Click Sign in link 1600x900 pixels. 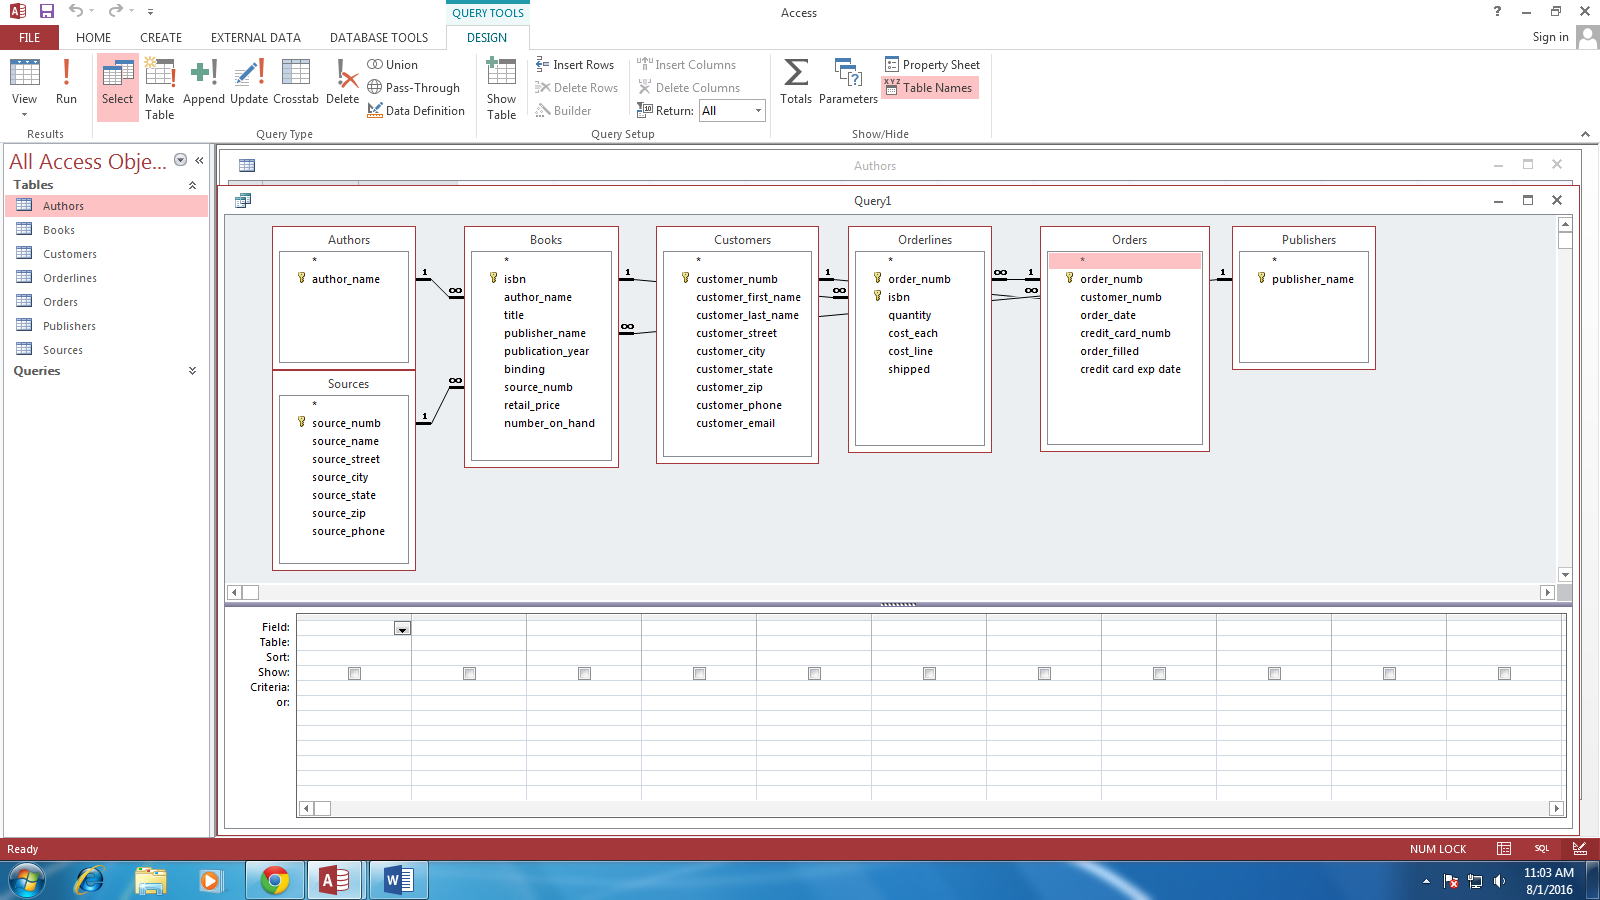(1550, 37)
